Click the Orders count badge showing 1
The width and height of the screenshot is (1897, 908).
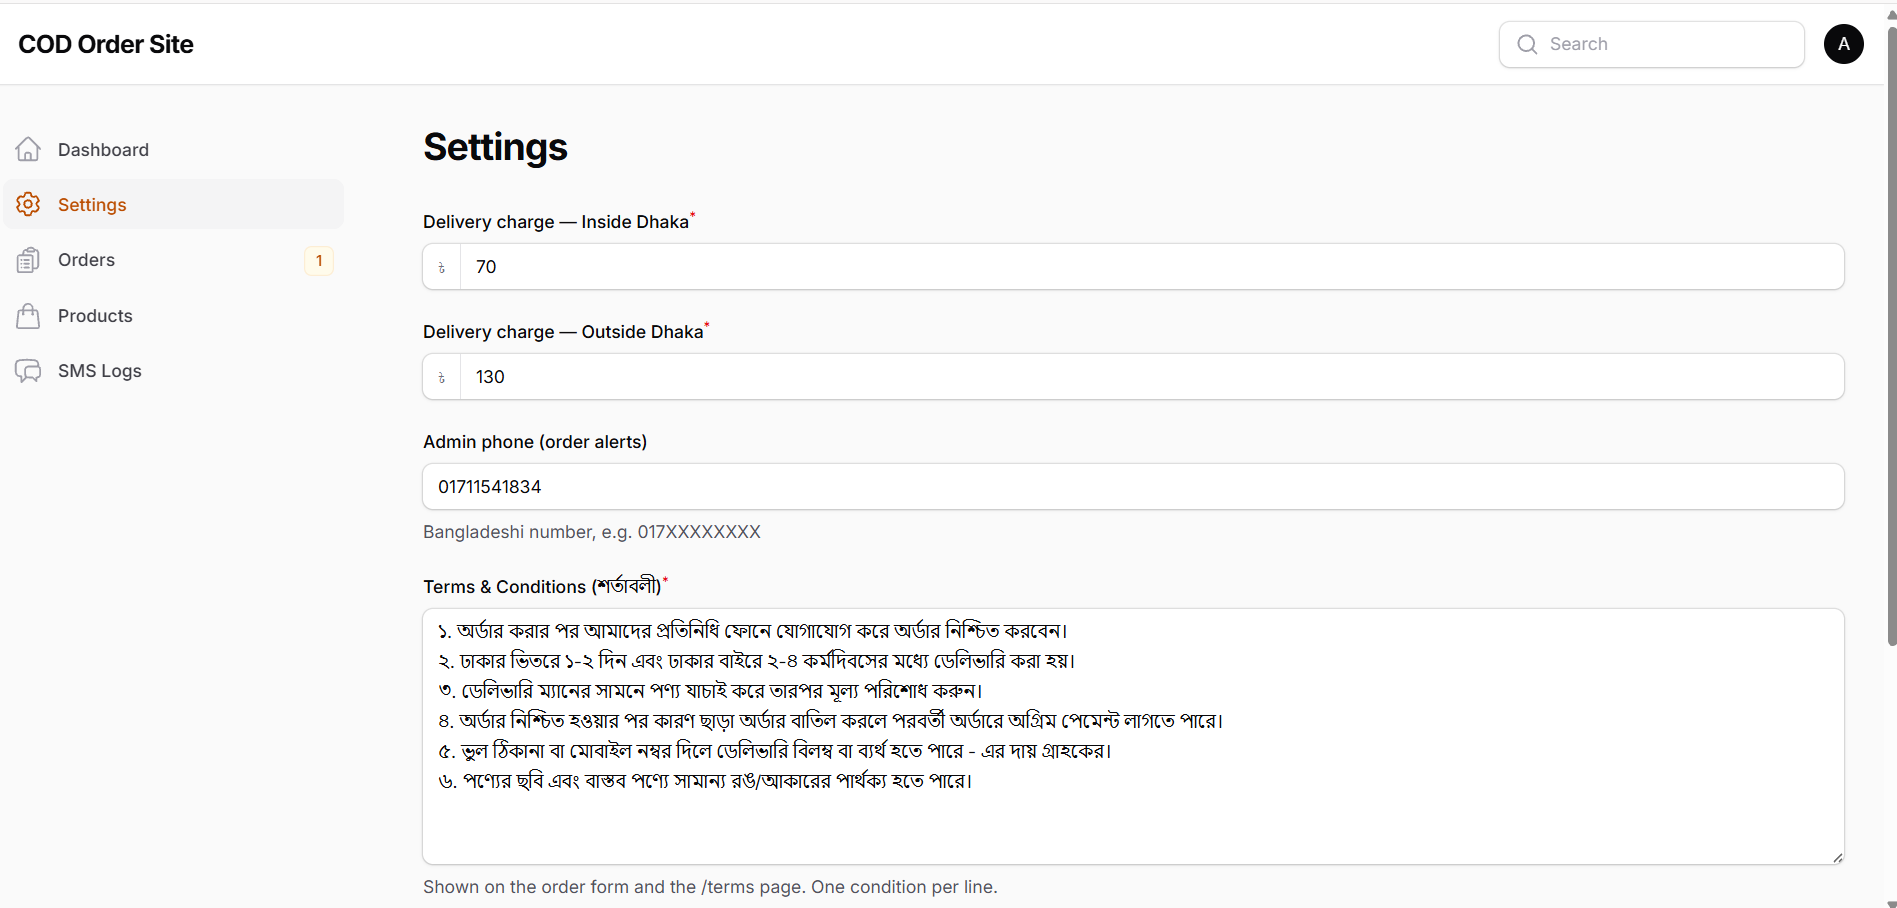coord(319,261)
